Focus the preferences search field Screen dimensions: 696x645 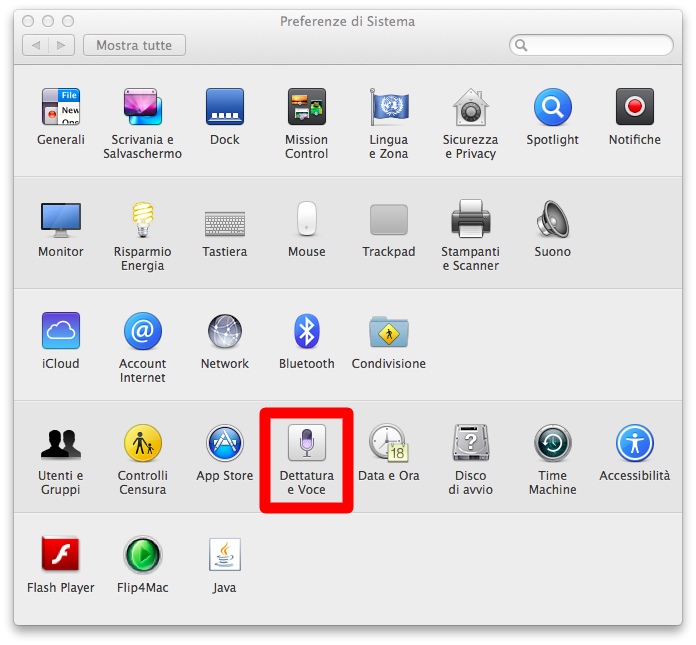coord(591,45)
